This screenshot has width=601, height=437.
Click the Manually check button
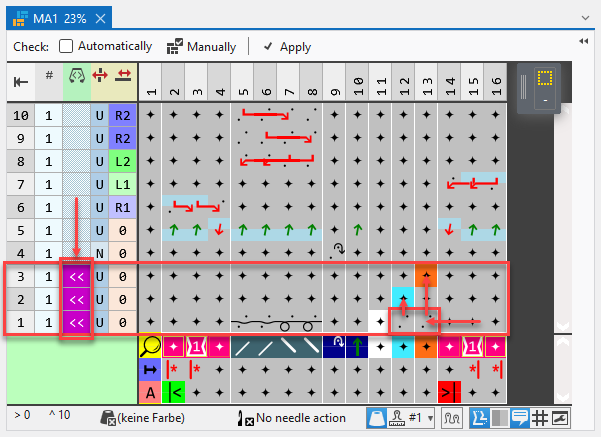pyautogui.click(x=200, y=46)
